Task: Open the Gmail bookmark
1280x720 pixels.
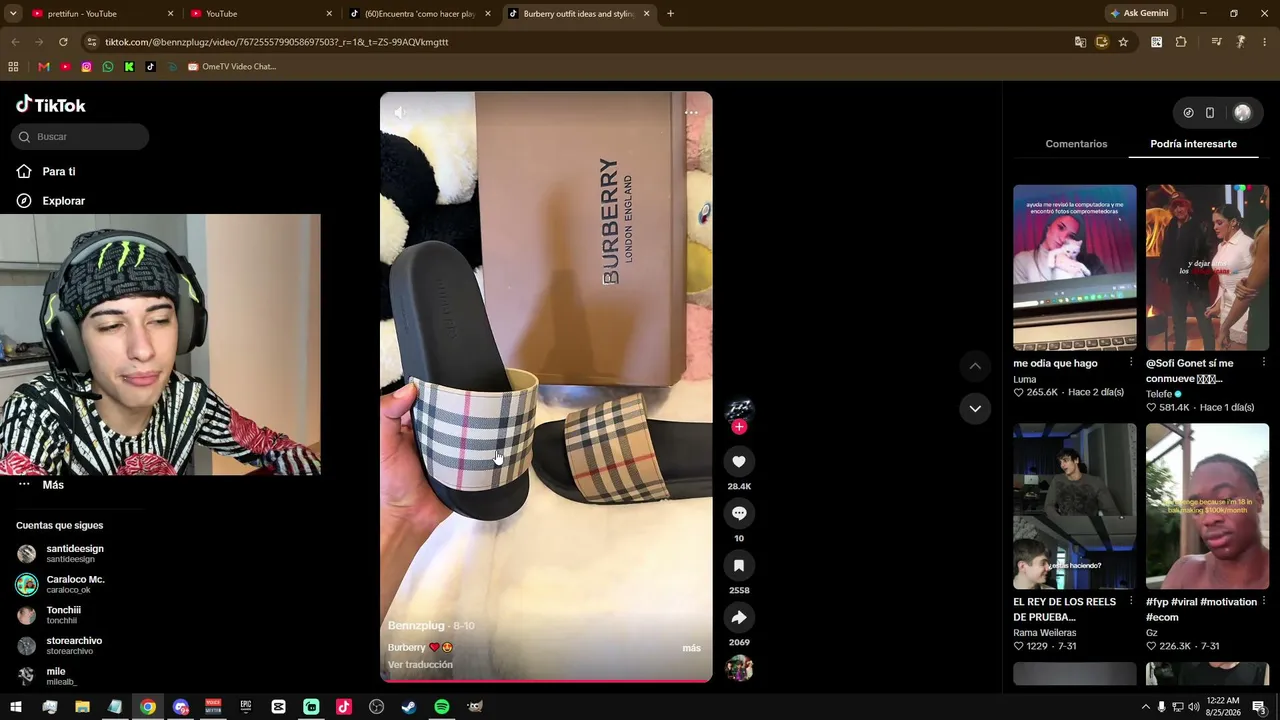Action: tap(43, 67)
